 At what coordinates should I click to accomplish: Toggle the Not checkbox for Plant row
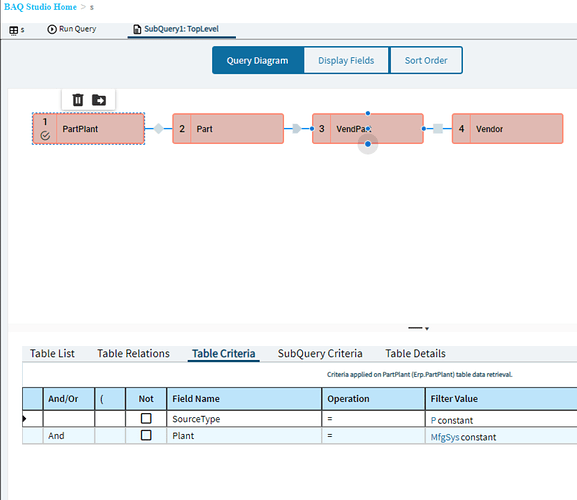[x=146, y=435]
